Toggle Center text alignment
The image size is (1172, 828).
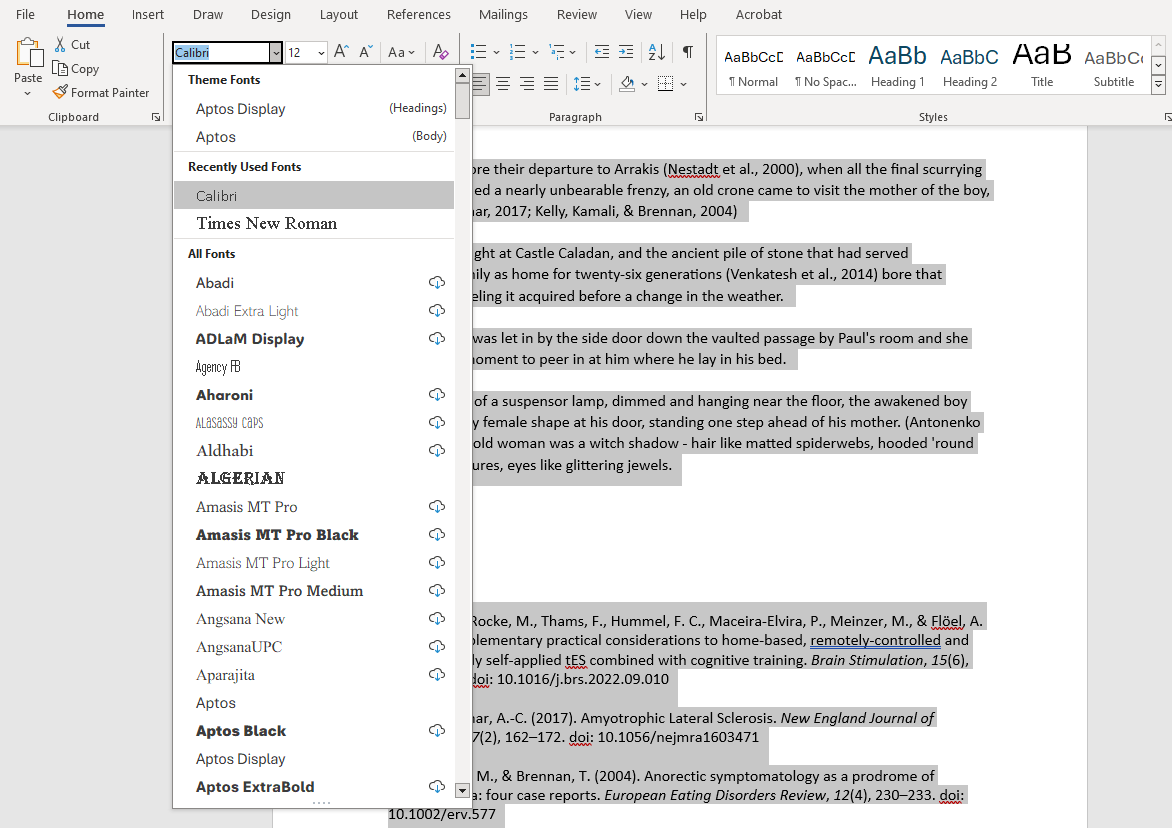point(503,84)
